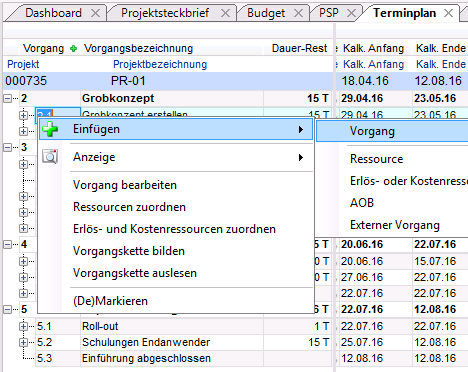Select the Terminplan tab

click(x=404, y=13)
